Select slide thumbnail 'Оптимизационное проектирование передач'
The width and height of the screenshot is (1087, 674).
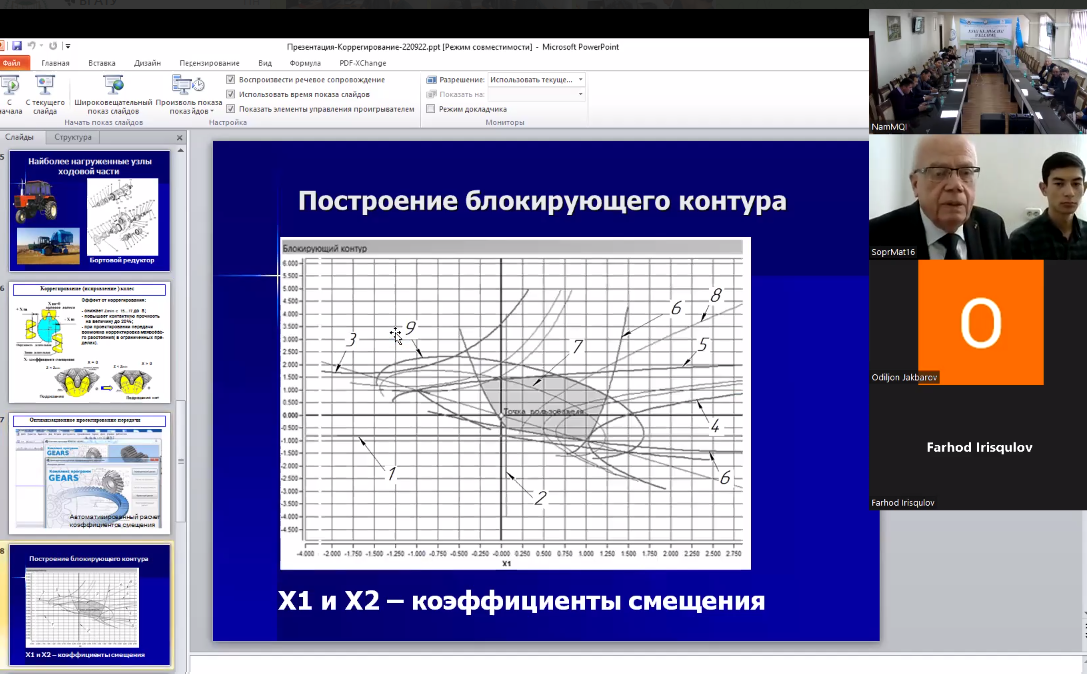click(x=90, y=474)
